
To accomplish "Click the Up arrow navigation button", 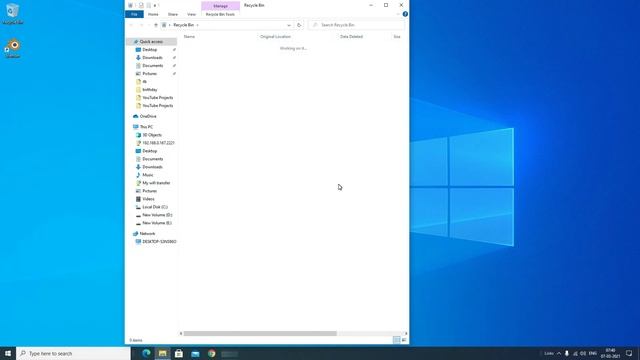I will (156, 25).
